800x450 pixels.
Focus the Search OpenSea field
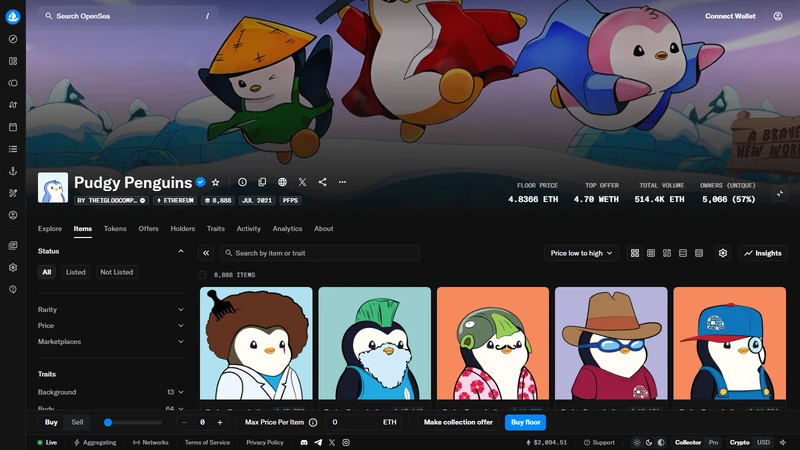[128, 16]
